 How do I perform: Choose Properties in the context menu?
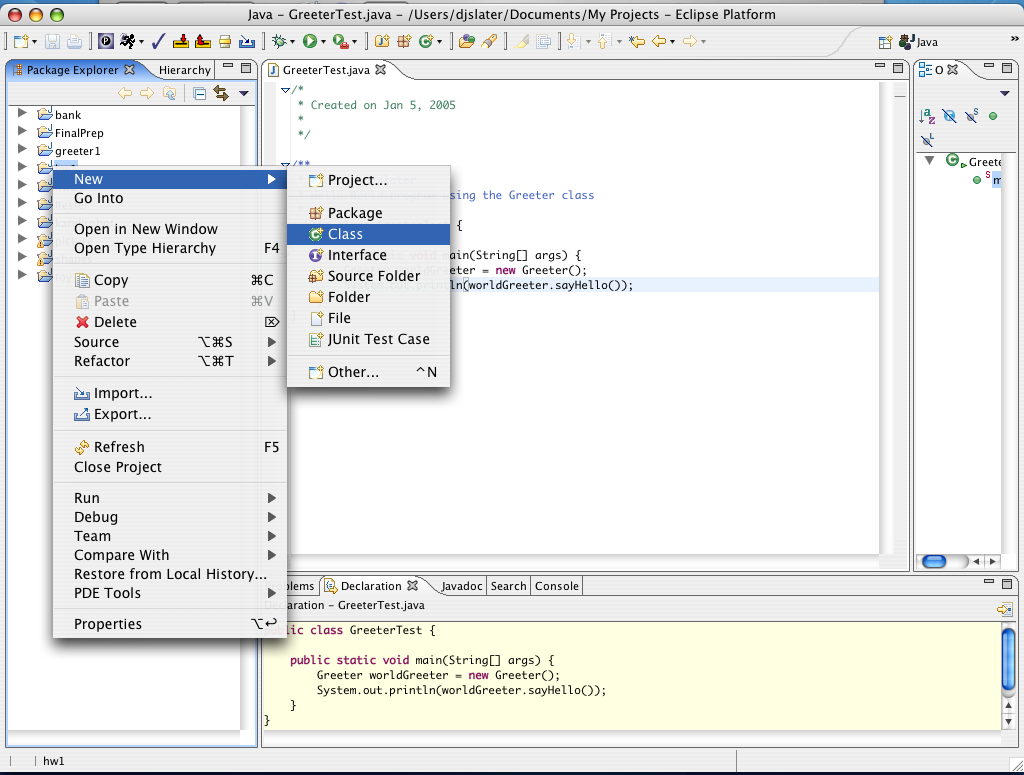pos(108,624)
